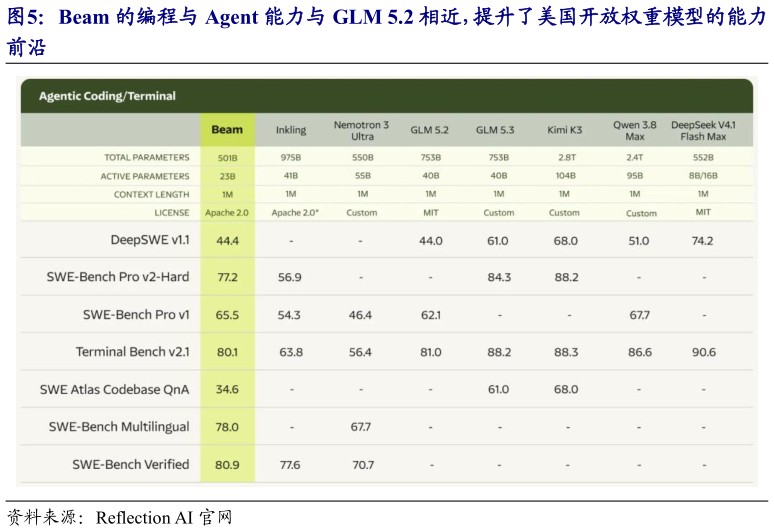Click DeepSeek's 74.2 DeepSWE score
This screenshot has height=531, width=774.
point(702,241)
